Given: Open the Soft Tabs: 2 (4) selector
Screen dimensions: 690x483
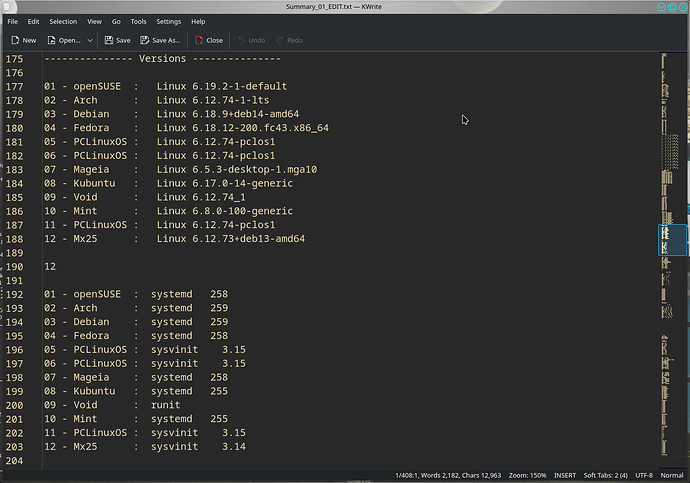Looking at the screenshot, I should coord(606,476).
